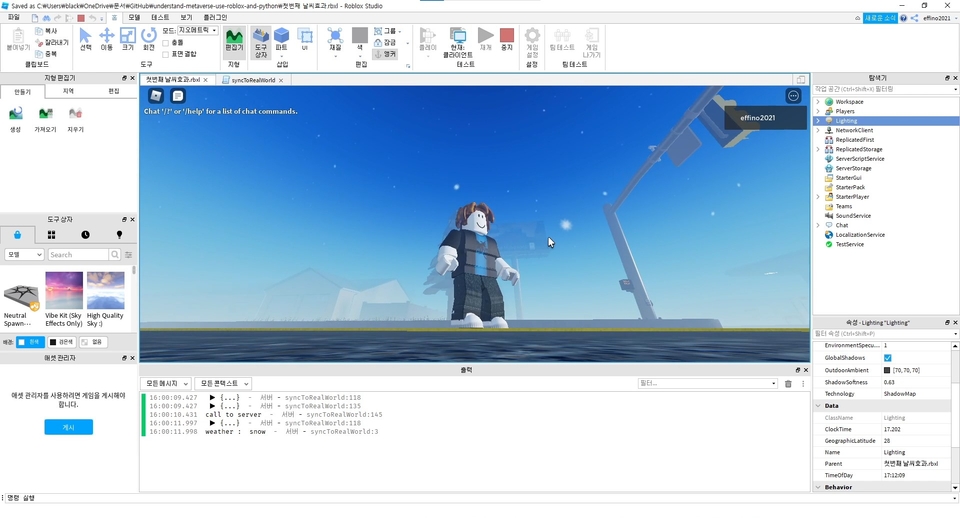The width and height of the screenshot is (960, 518).
Task: Open Game Settings (게임 설정) gear
Action: tap(532, 42)
